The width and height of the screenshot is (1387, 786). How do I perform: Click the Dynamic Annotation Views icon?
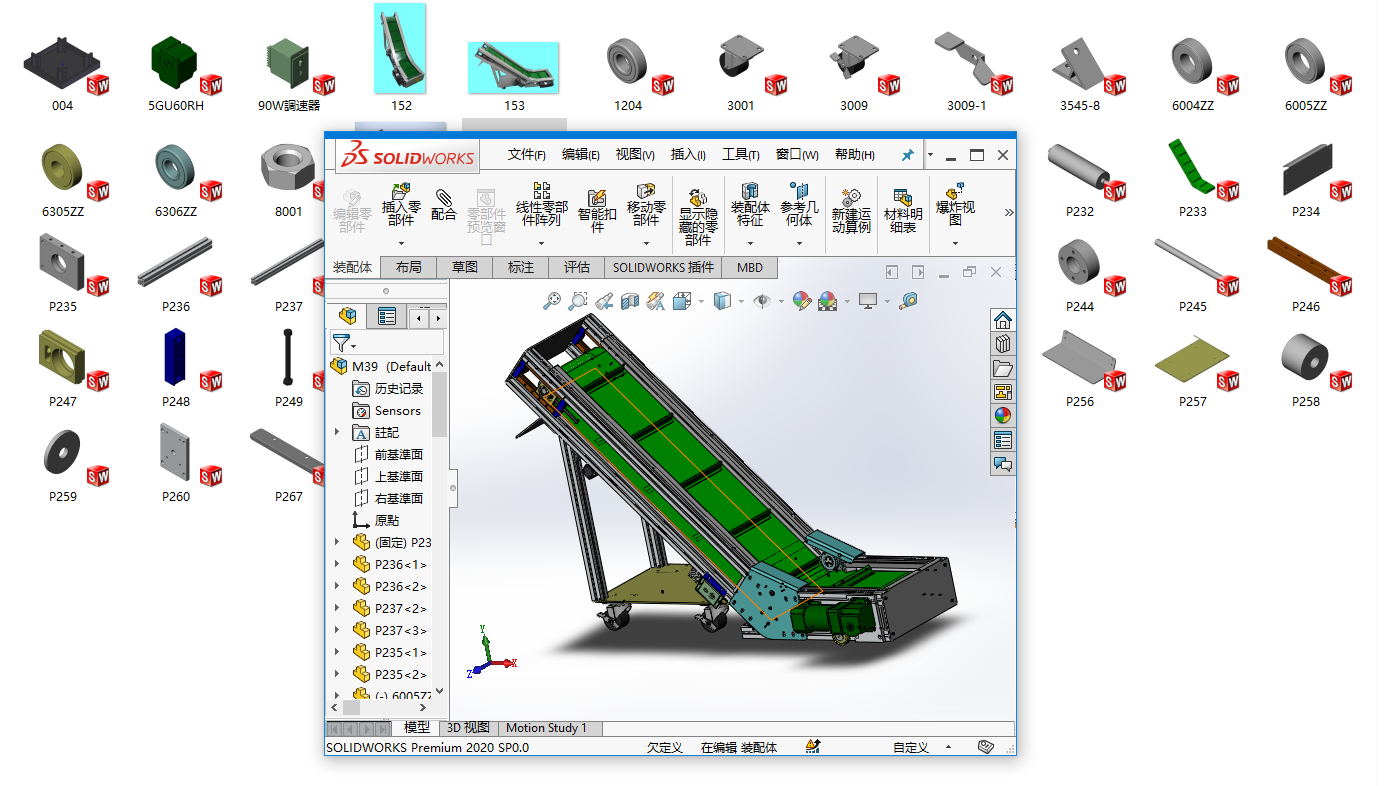coord(656,300)
